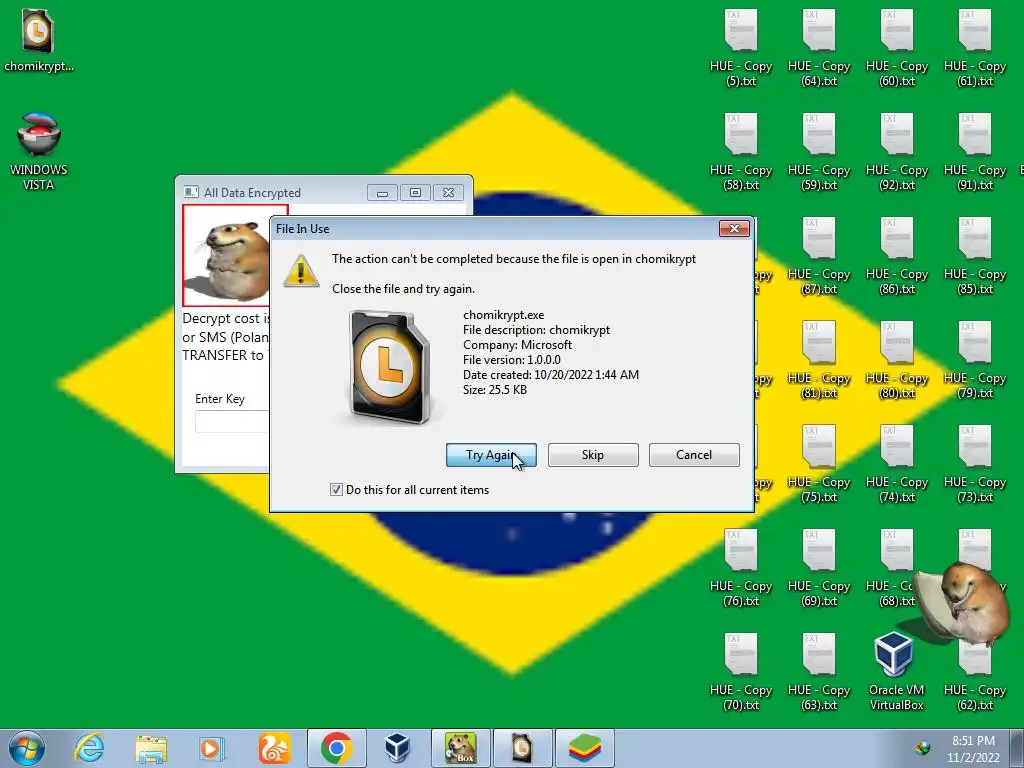Select chomikrypt desktop shortcut icon
Viewport: 1024px width, 768px height.
click(39, 40)
